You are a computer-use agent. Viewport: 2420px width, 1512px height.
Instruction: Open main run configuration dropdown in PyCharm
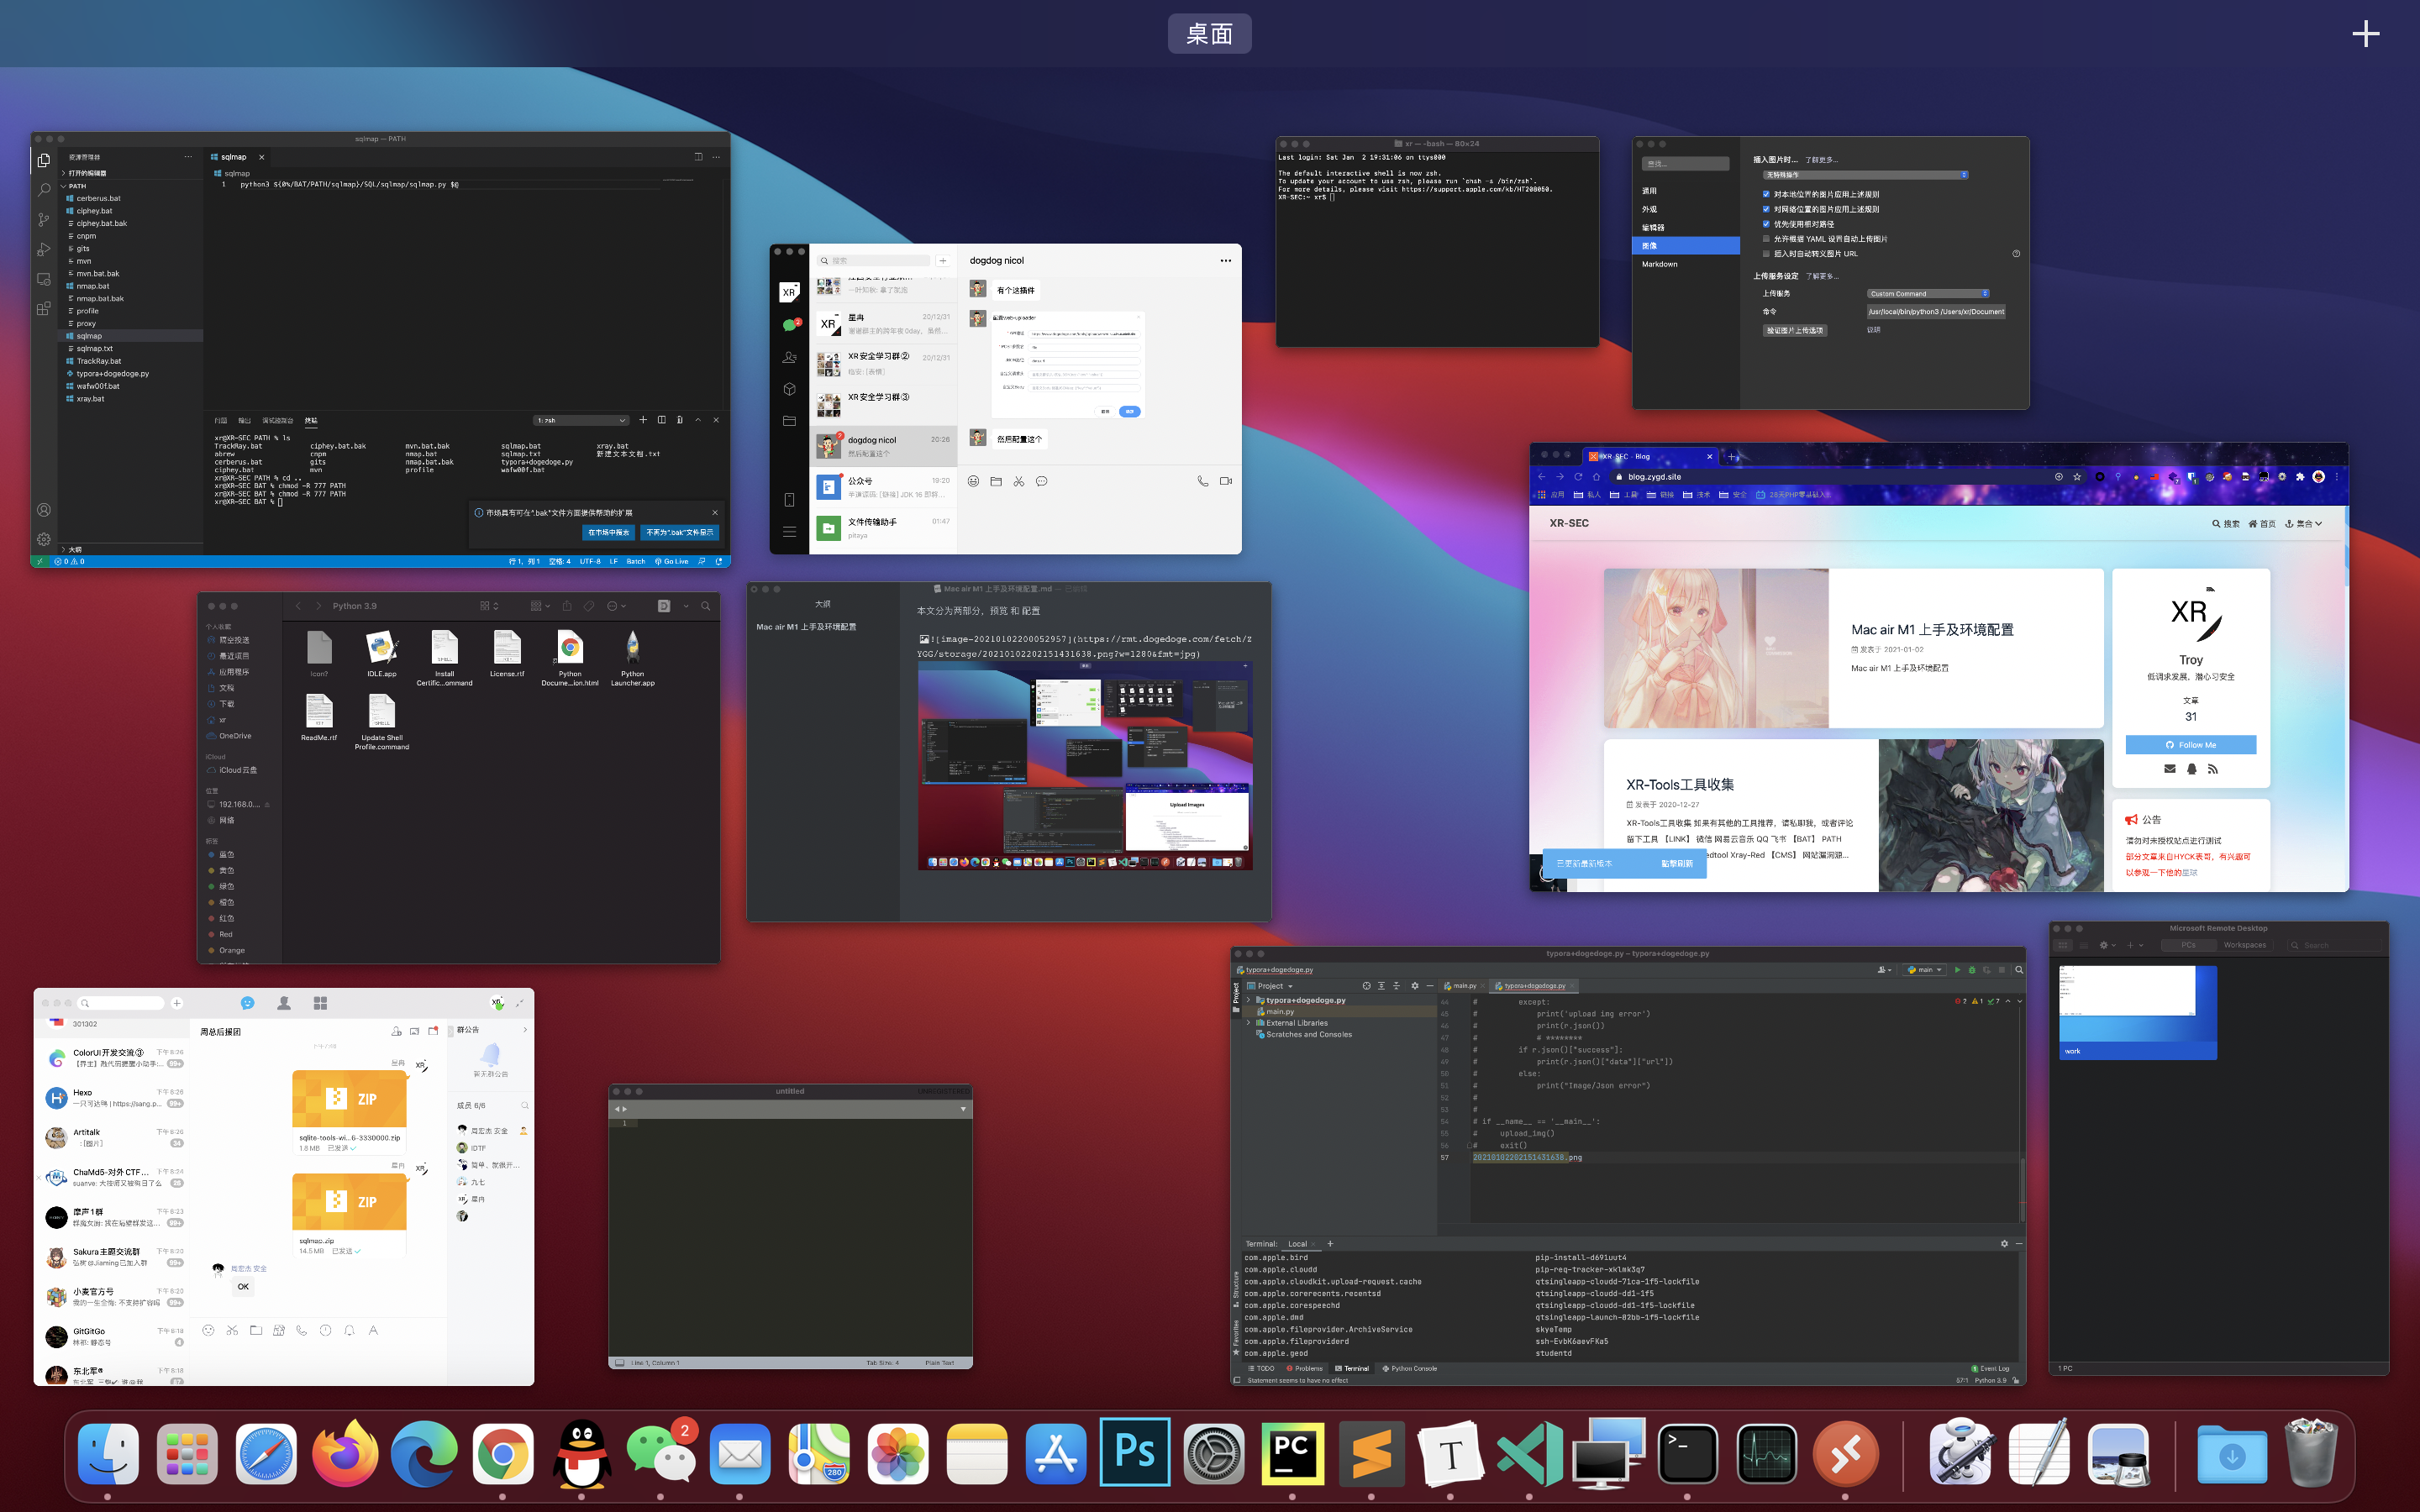[1924, 970]
